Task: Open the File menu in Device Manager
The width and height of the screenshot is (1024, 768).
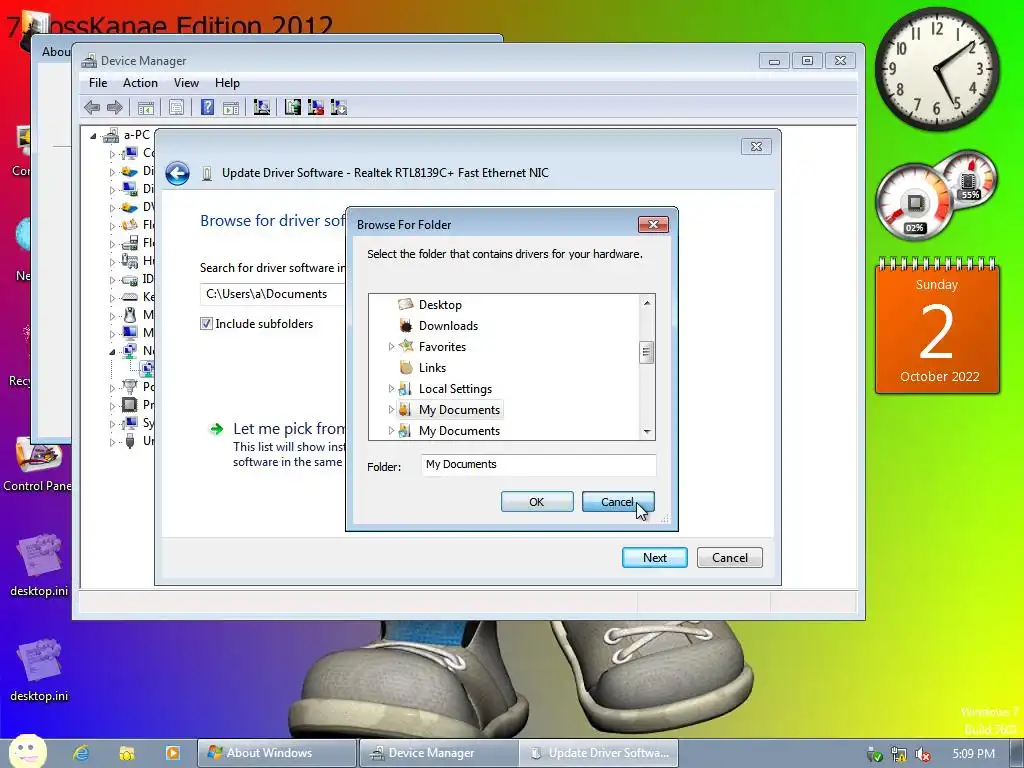Action: click(98, 83)
